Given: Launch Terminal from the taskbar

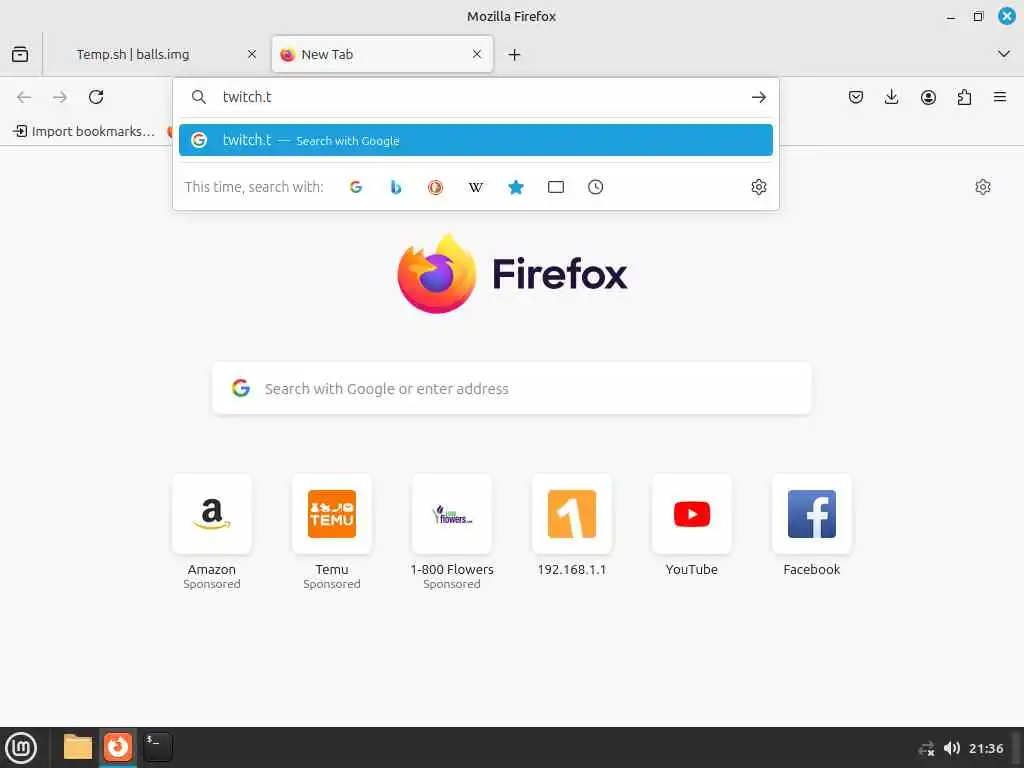Looking at the screenshot, I should click(x=158, y=747).
